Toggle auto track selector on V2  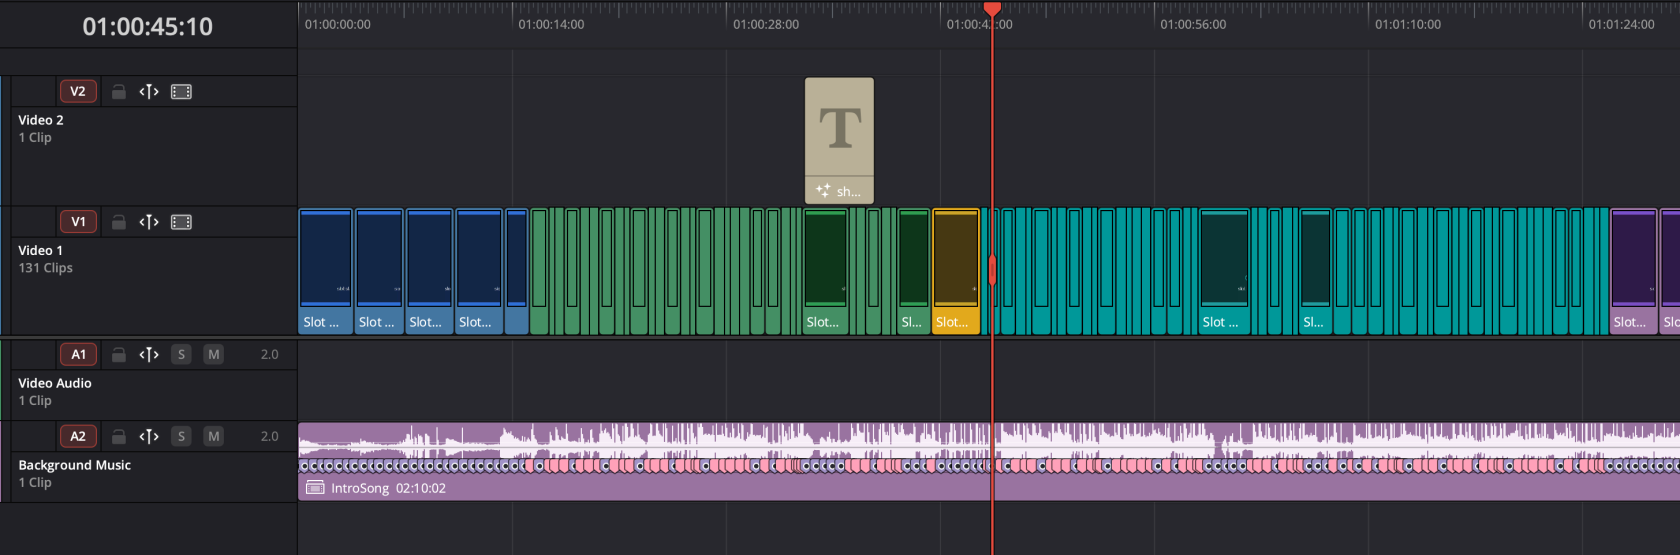tap(149, 92)
